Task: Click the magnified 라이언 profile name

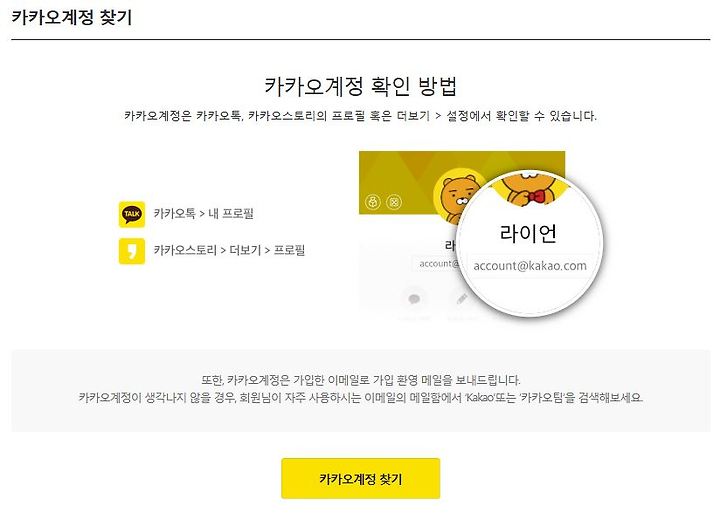Action: [x=528, y=233]
